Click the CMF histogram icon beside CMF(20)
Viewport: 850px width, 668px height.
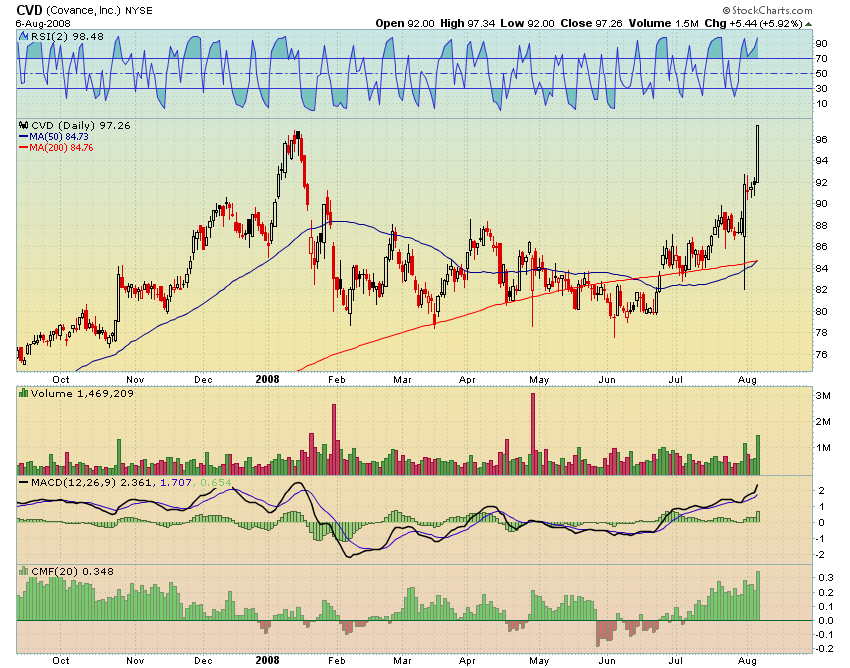(x=23, y=571)
